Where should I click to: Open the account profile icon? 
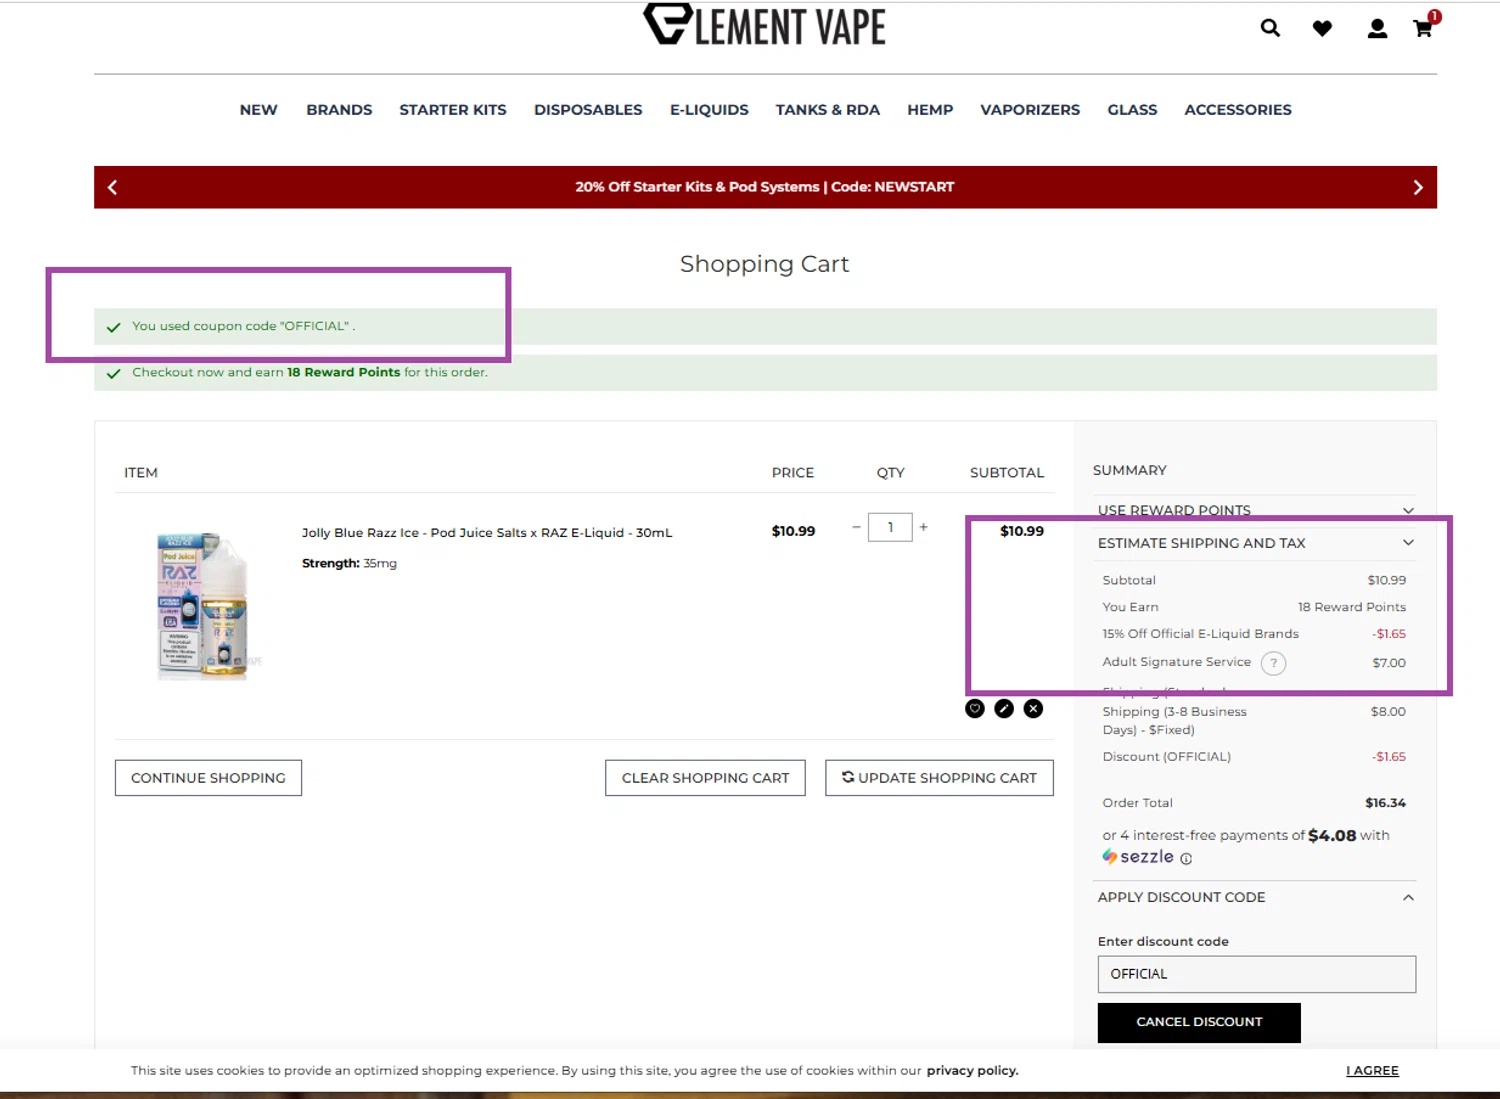(1377, 28)
